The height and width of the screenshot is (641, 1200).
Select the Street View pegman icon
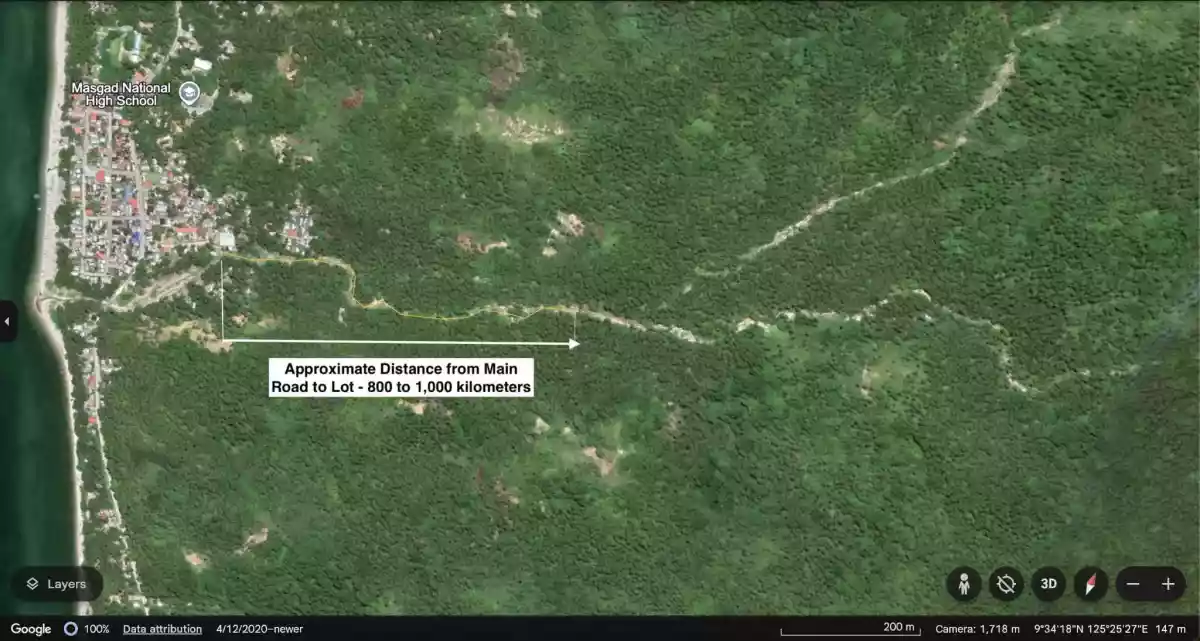click(964, 584)
